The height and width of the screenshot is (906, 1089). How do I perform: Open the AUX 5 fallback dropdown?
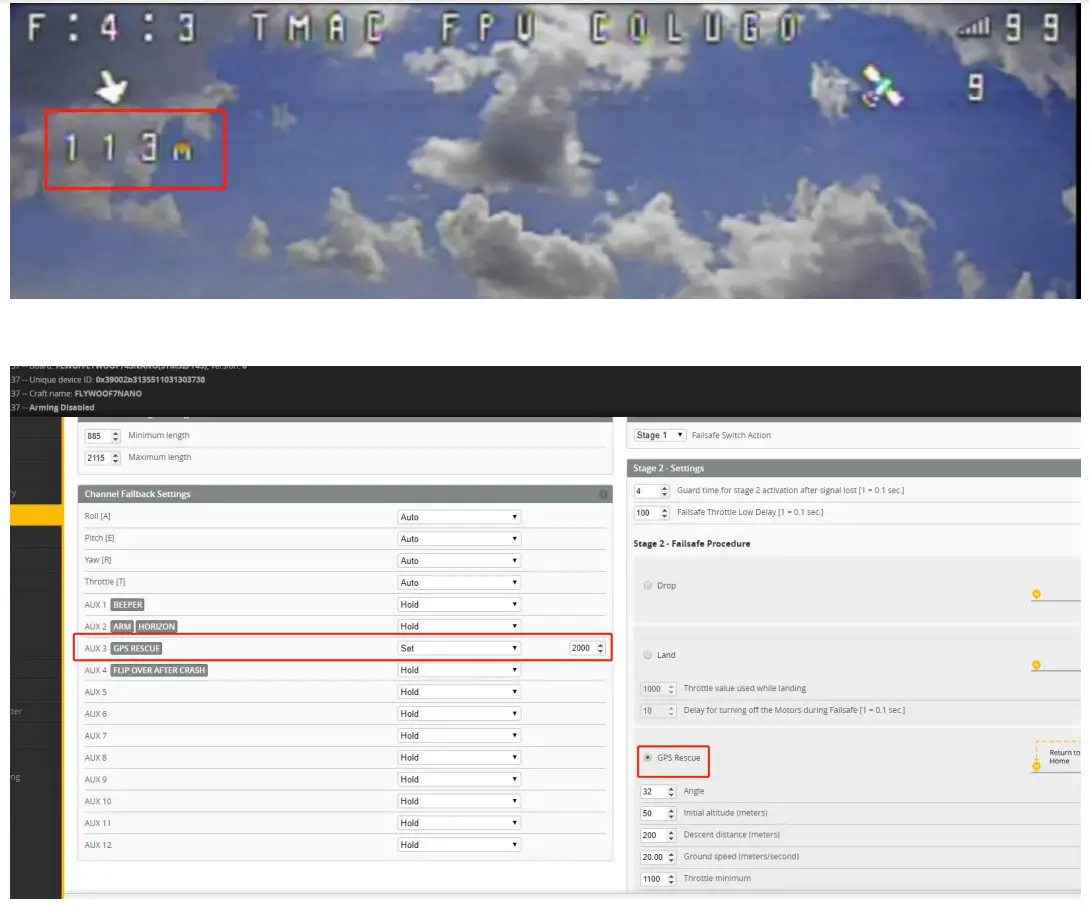pos(459,692)
